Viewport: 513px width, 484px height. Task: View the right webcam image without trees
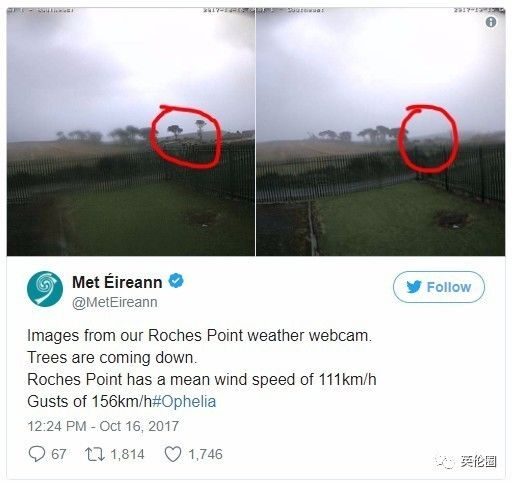(380, 132)
